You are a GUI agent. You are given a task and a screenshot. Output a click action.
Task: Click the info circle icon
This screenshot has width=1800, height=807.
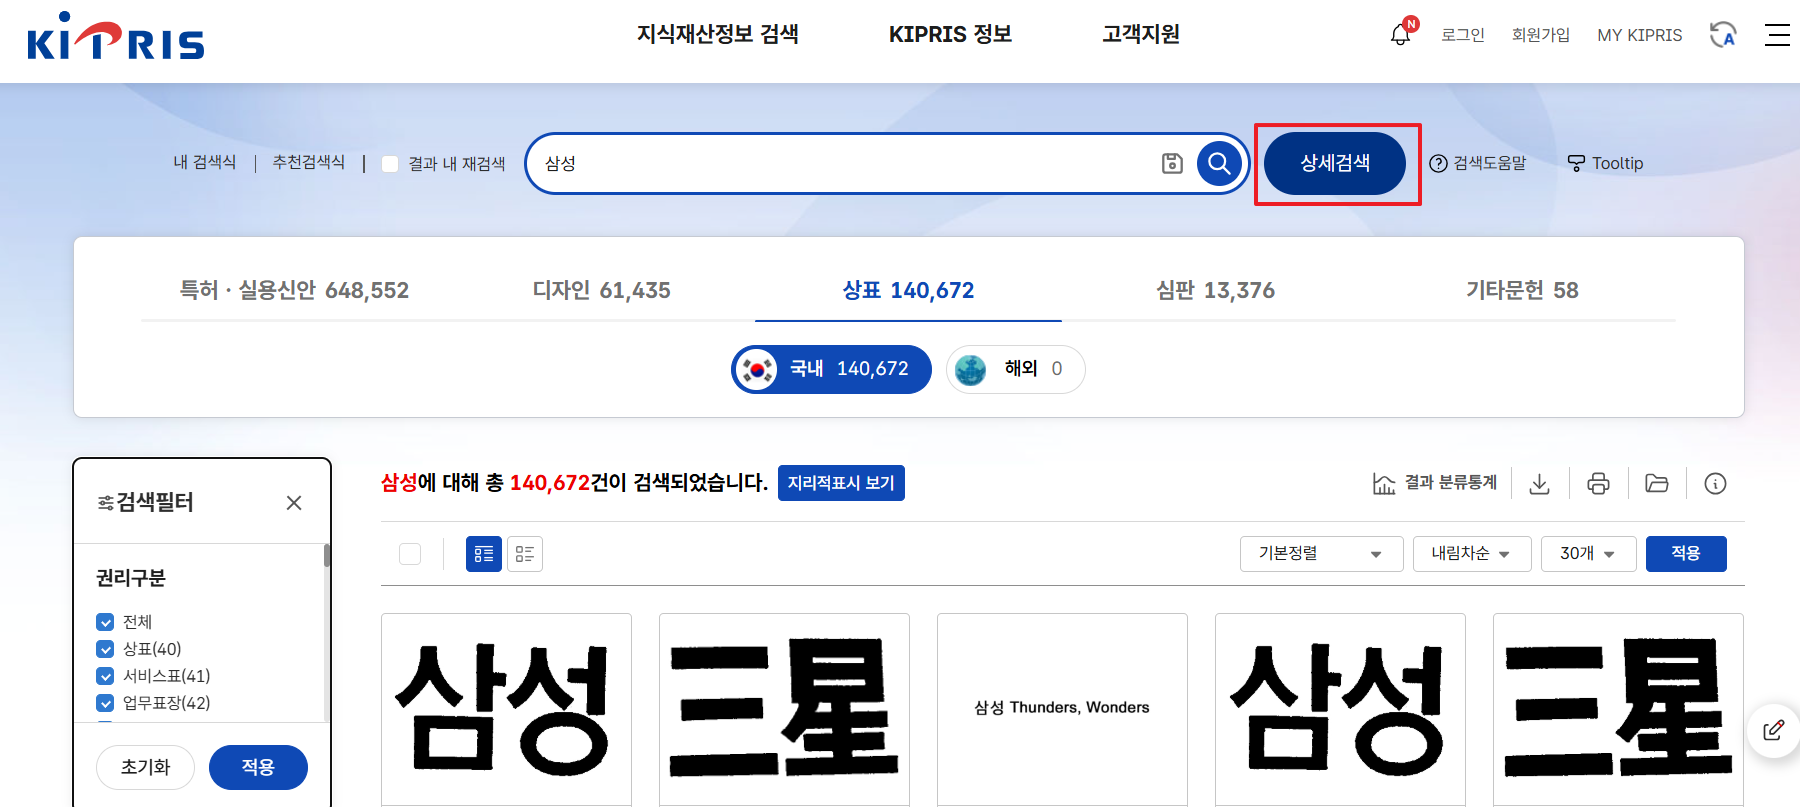click(x=1715, y=484)
